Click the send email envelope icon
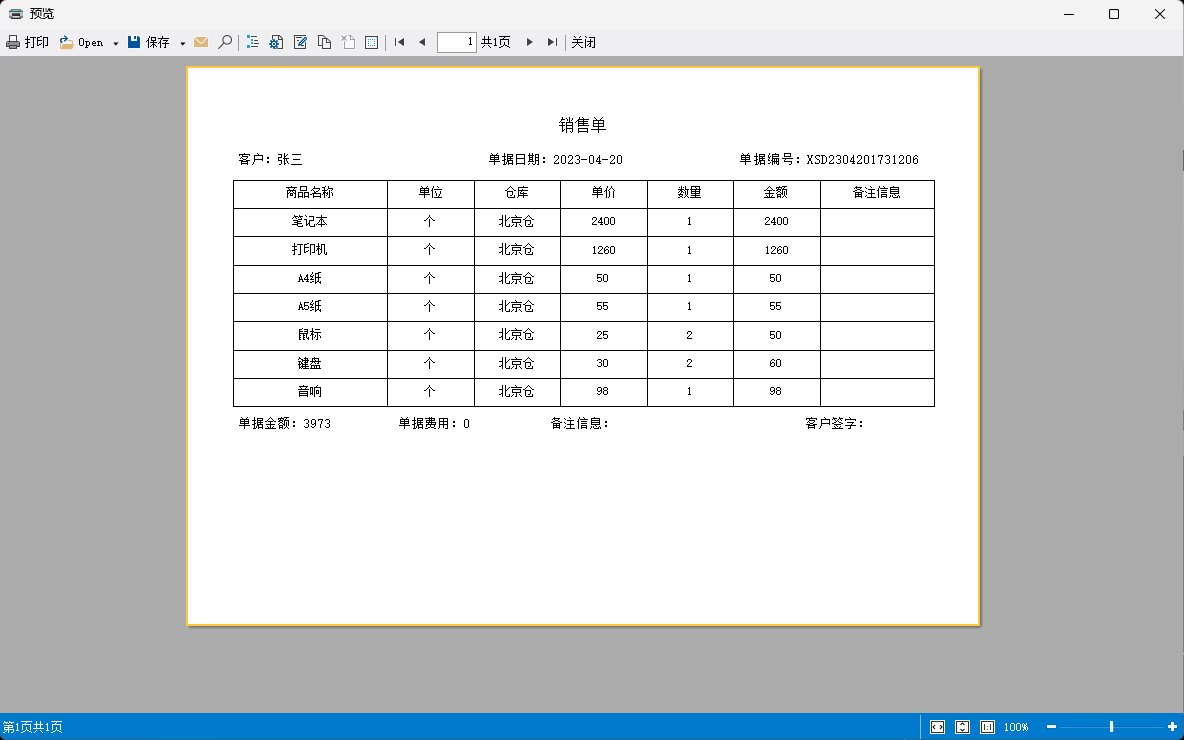The width and height of the screenshot is (1184, 740). [x=201, y=42]
